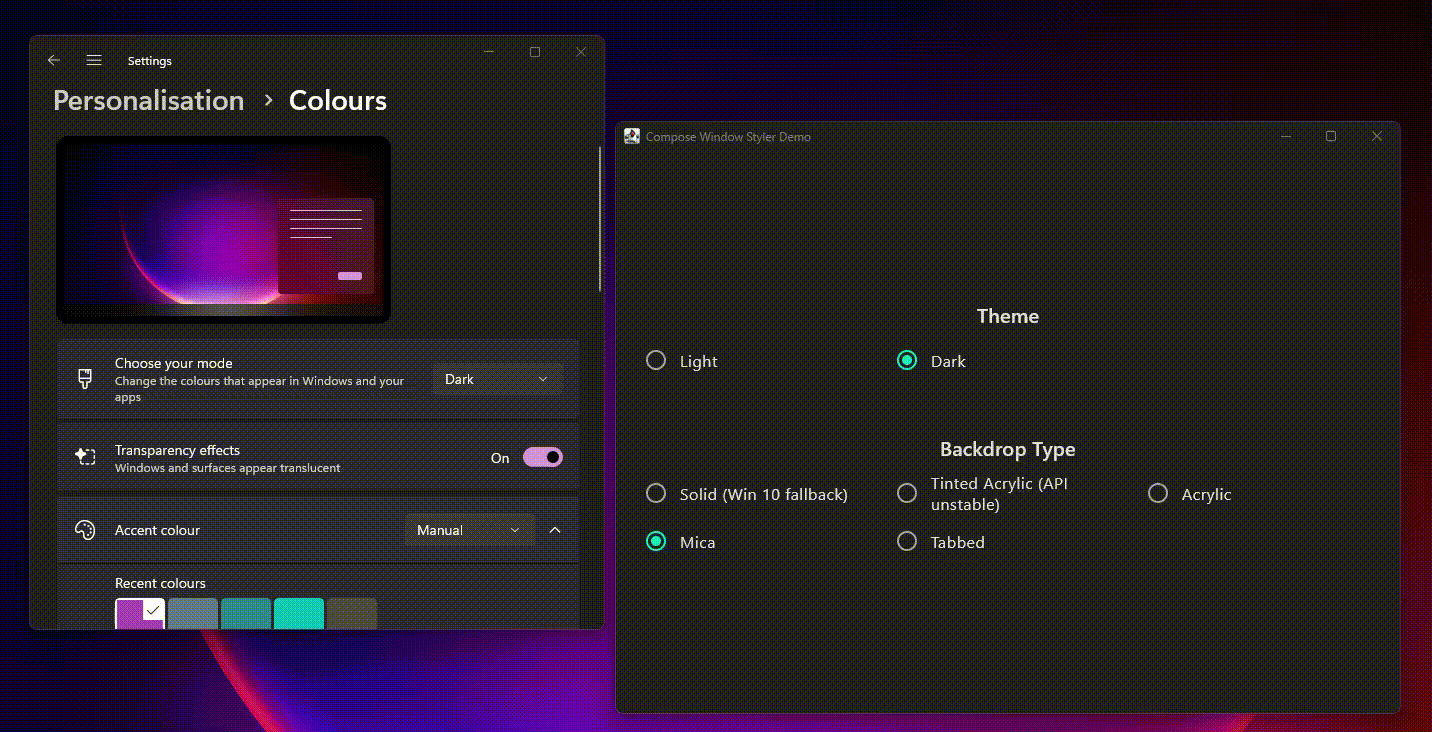Click the Transparency effects row description
This screenshot has width=1432, height=732.
[228, 468]
